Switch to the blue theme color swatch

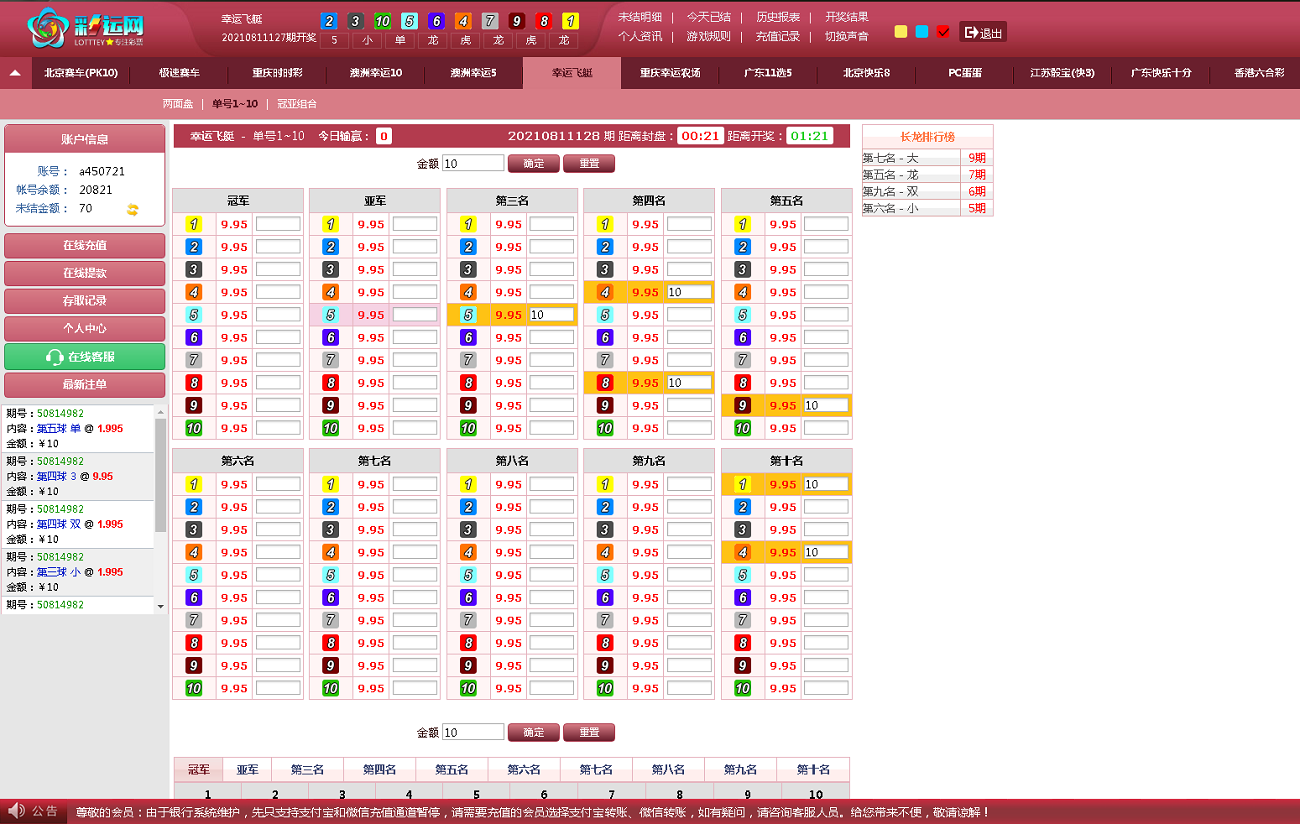click(922, 32)
